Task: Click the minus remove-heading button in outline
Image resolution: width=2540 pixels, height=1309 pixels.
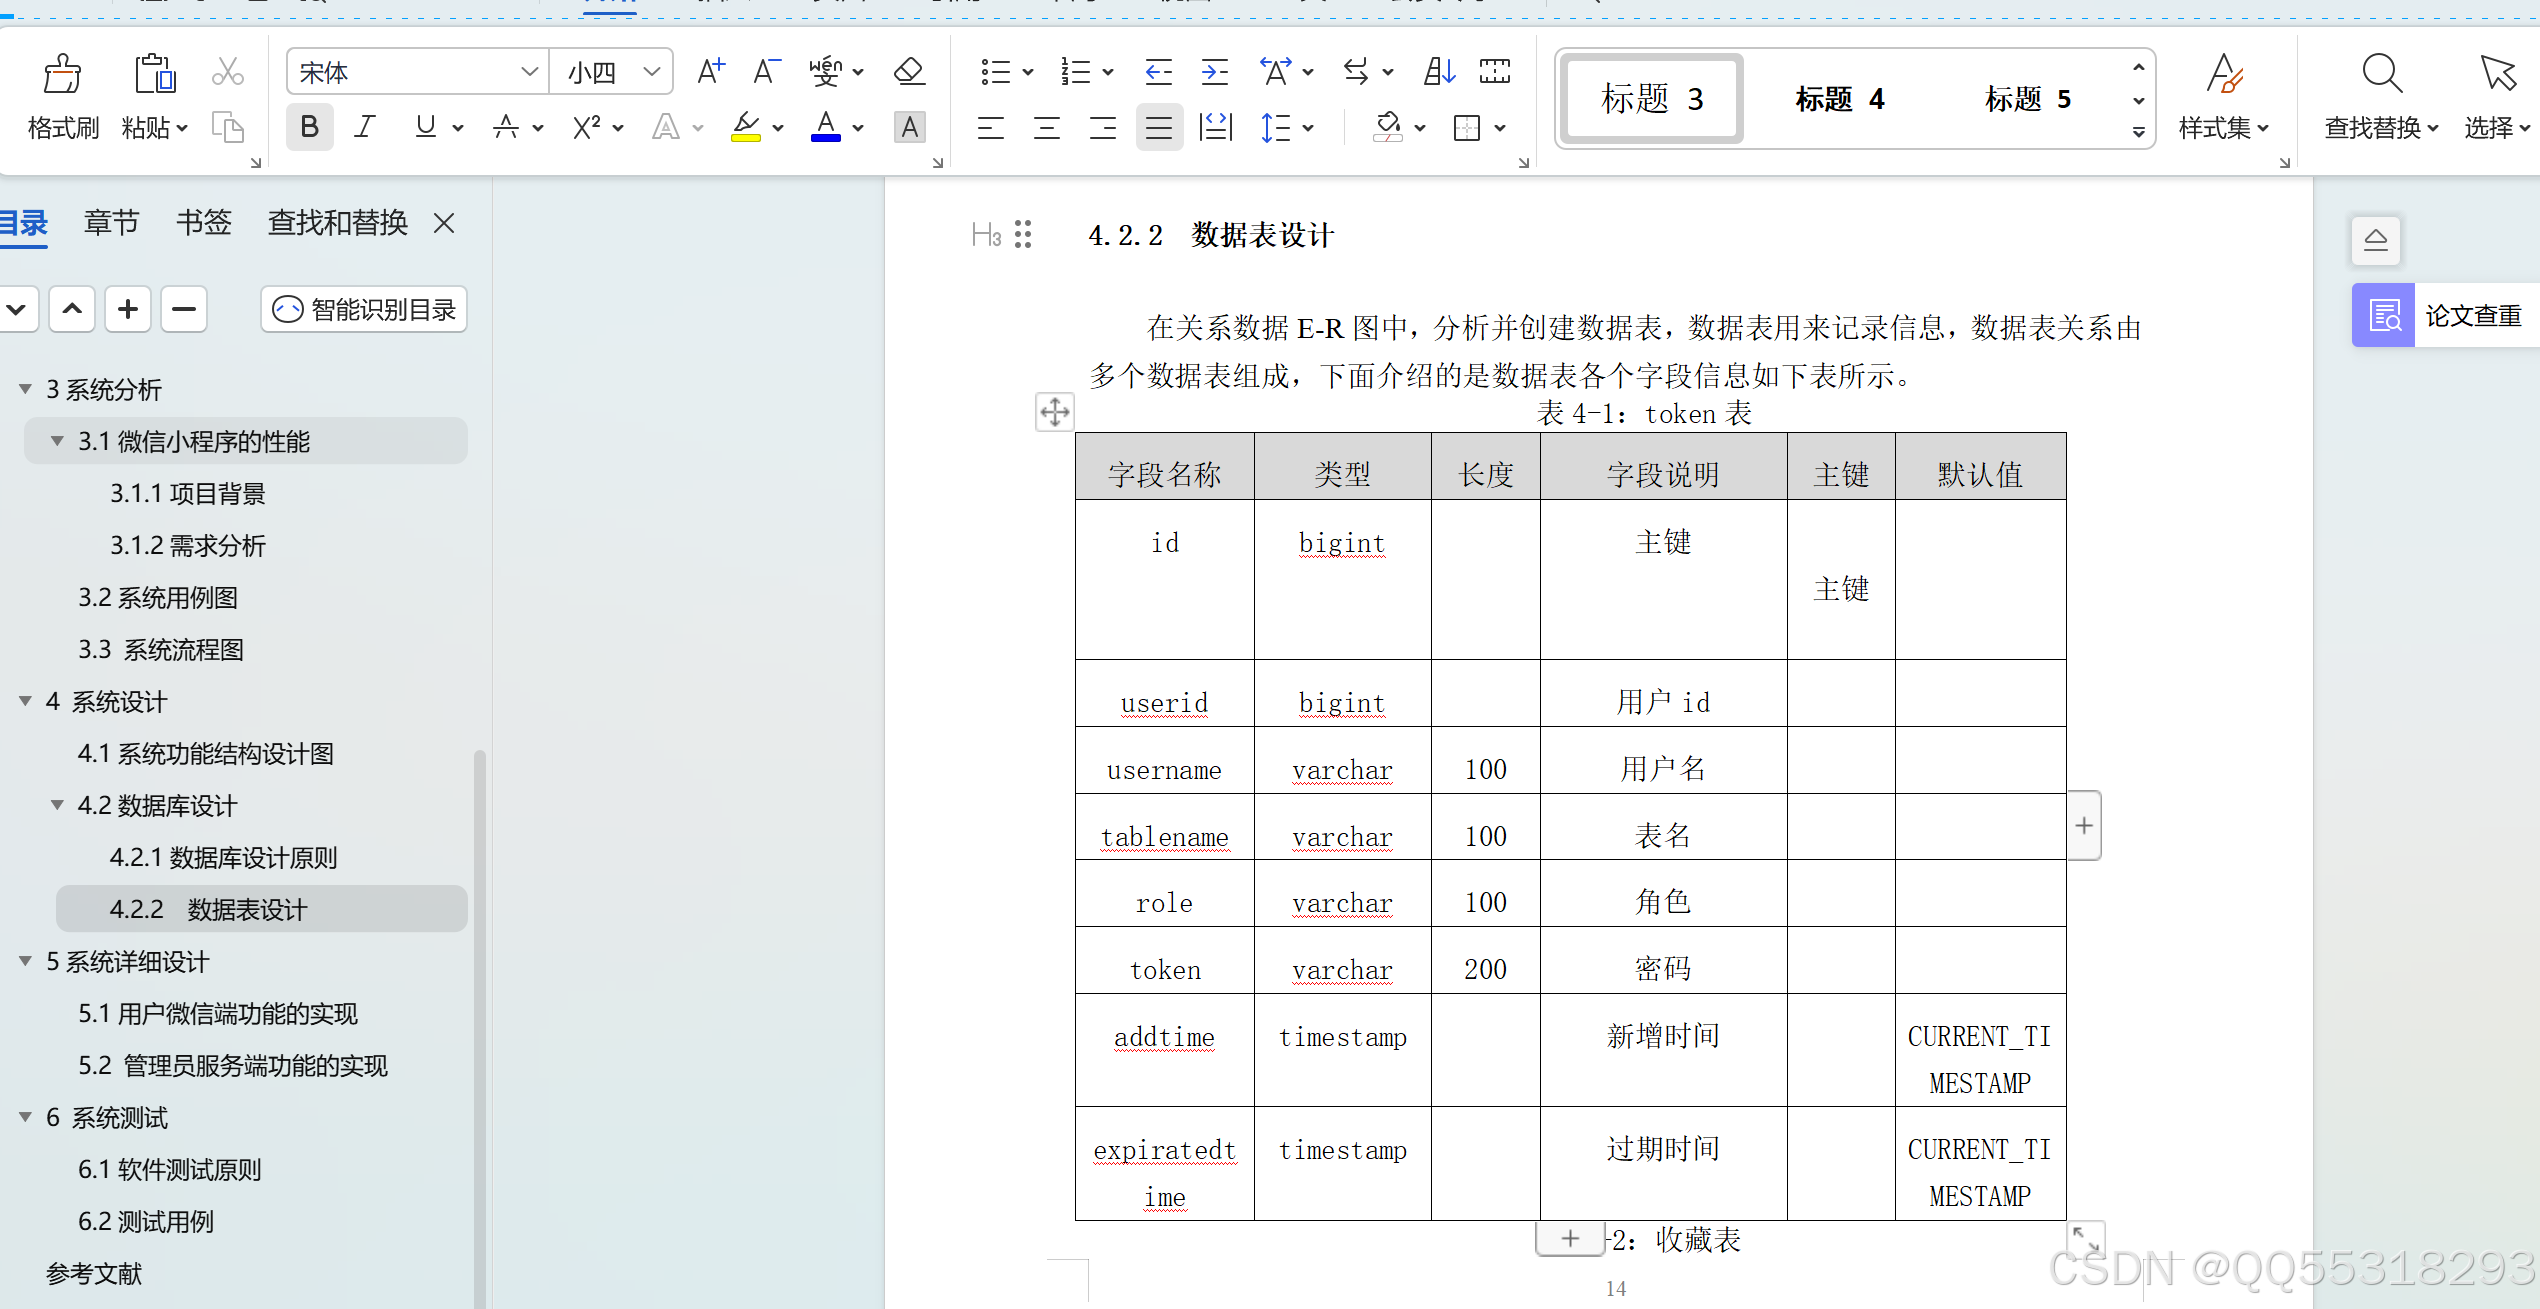Action: click(x=184, y=309)
